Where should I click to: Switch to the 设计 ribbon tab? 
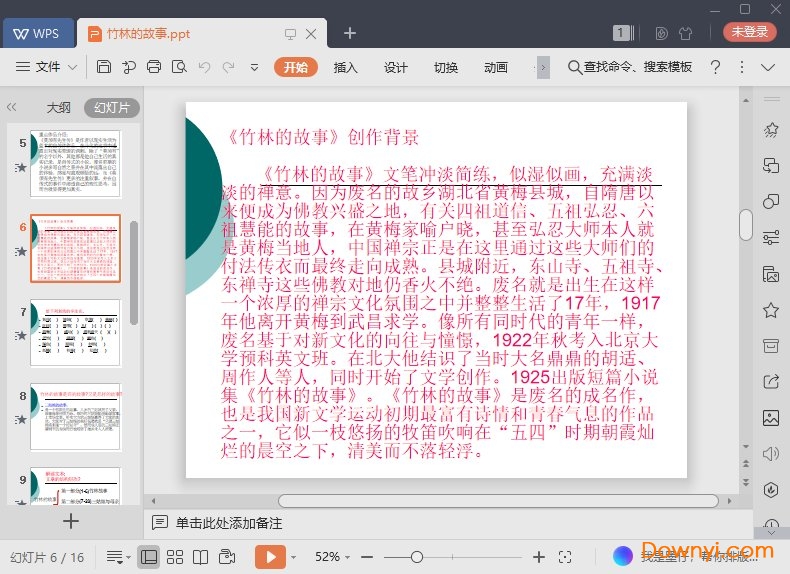coord(396,67)
